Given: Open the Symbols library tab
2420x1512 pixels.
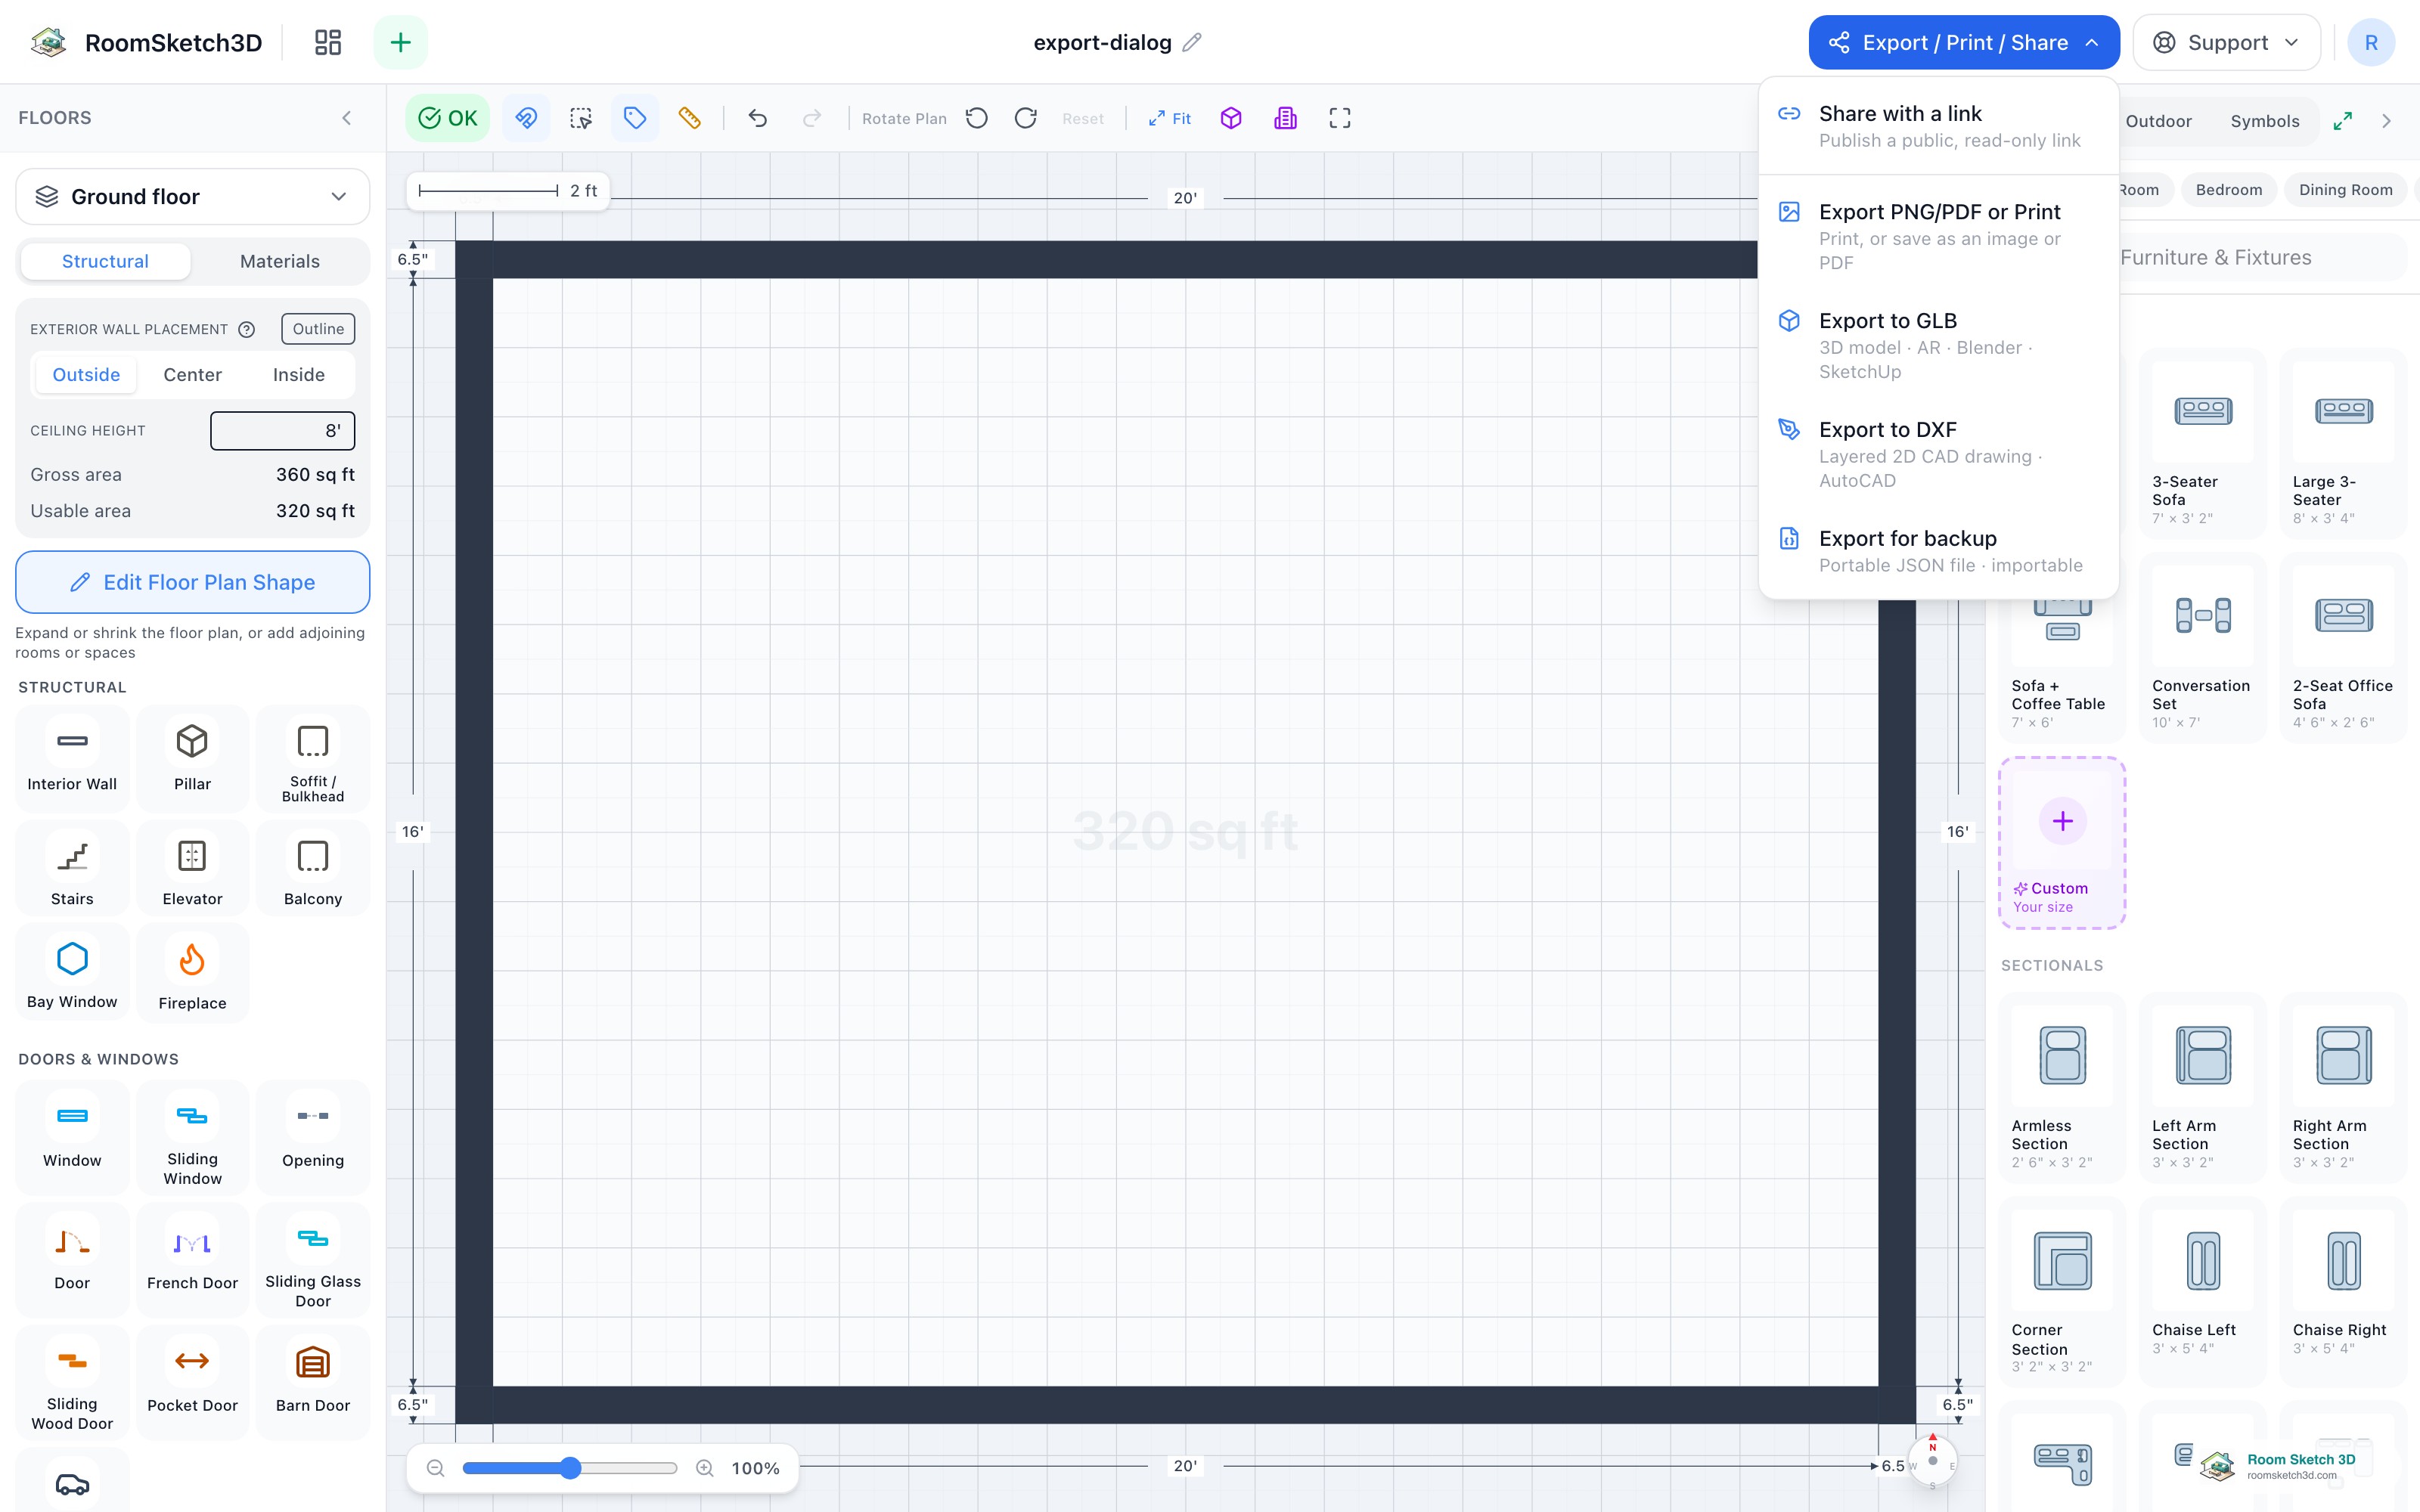Looking at the screenshot, I should pyautogui.click(x=2265, y=121).
